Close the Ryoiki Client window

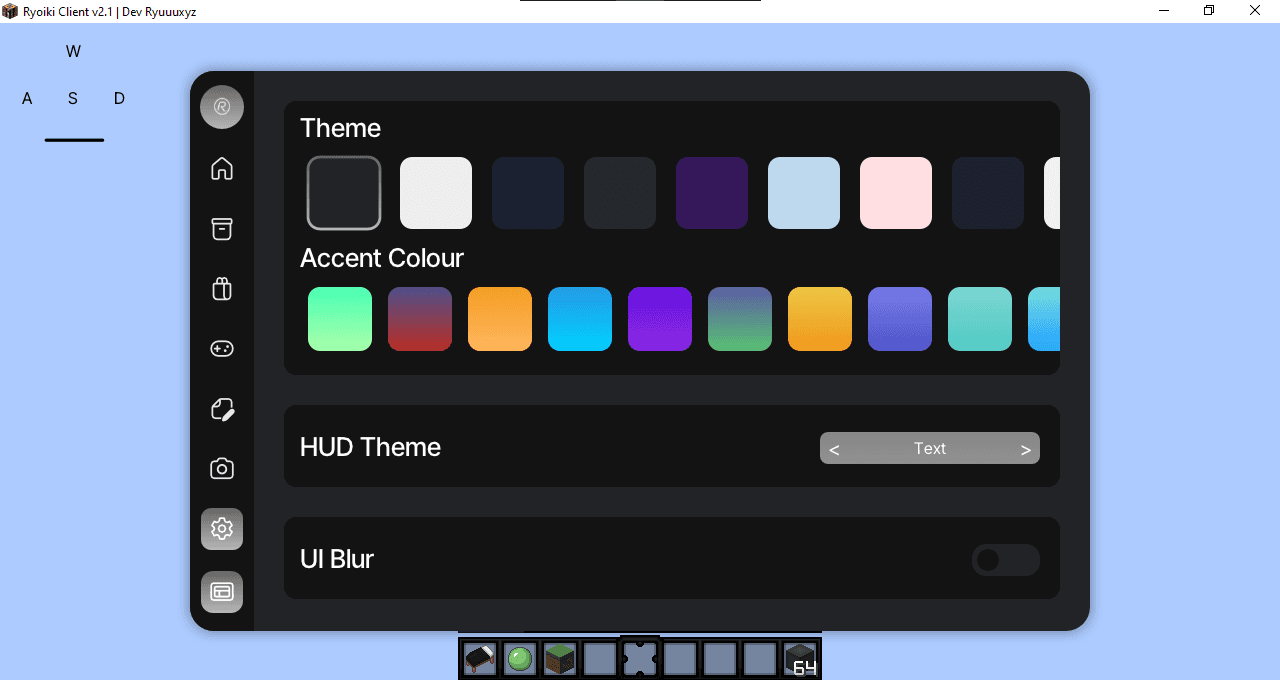pos(1255,10)
